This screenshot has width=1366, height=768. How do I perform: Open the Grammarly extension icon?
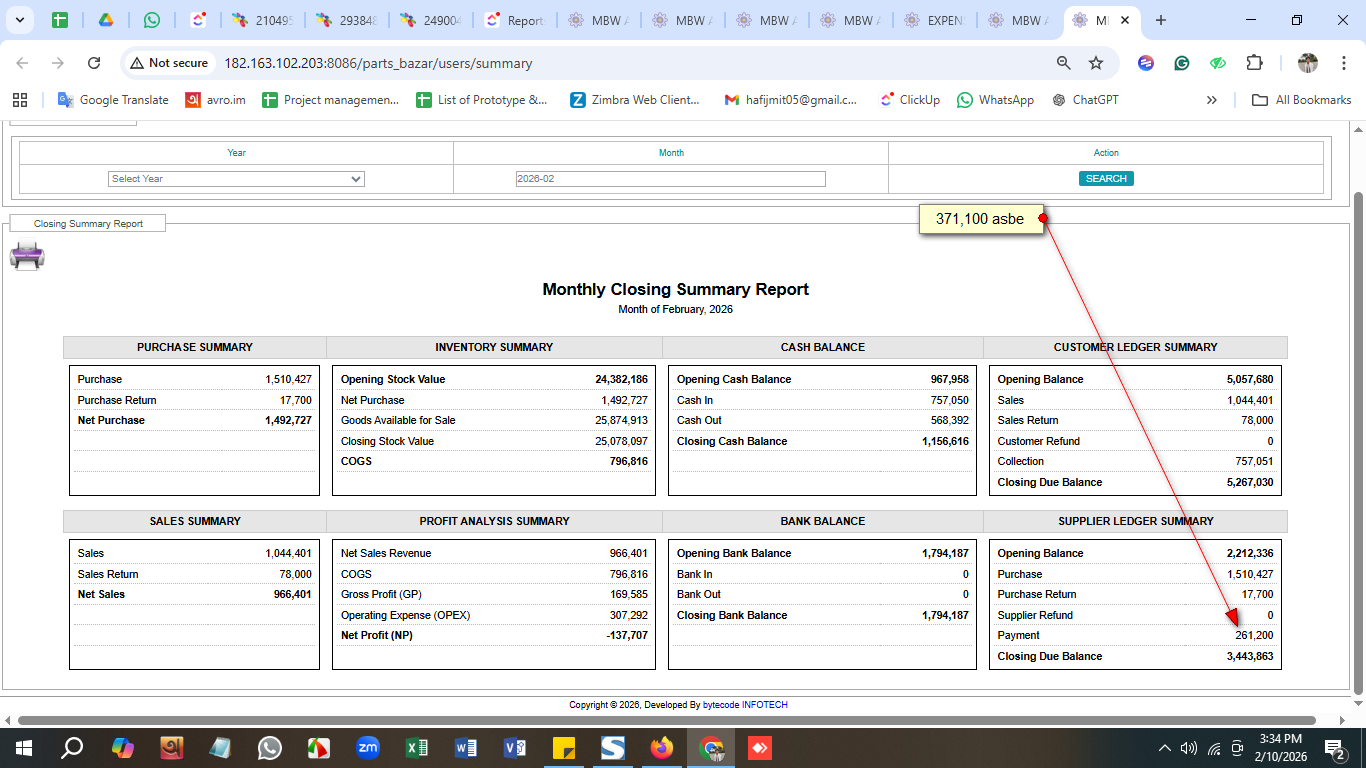pyautogui.click(x=1182, y=63)
